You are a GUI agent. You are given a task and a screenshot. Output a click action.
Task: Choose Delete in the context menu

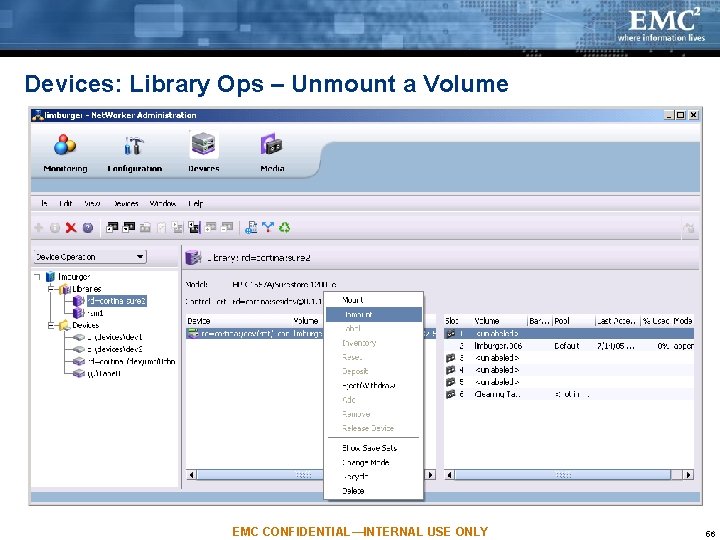tap(374, 491)
